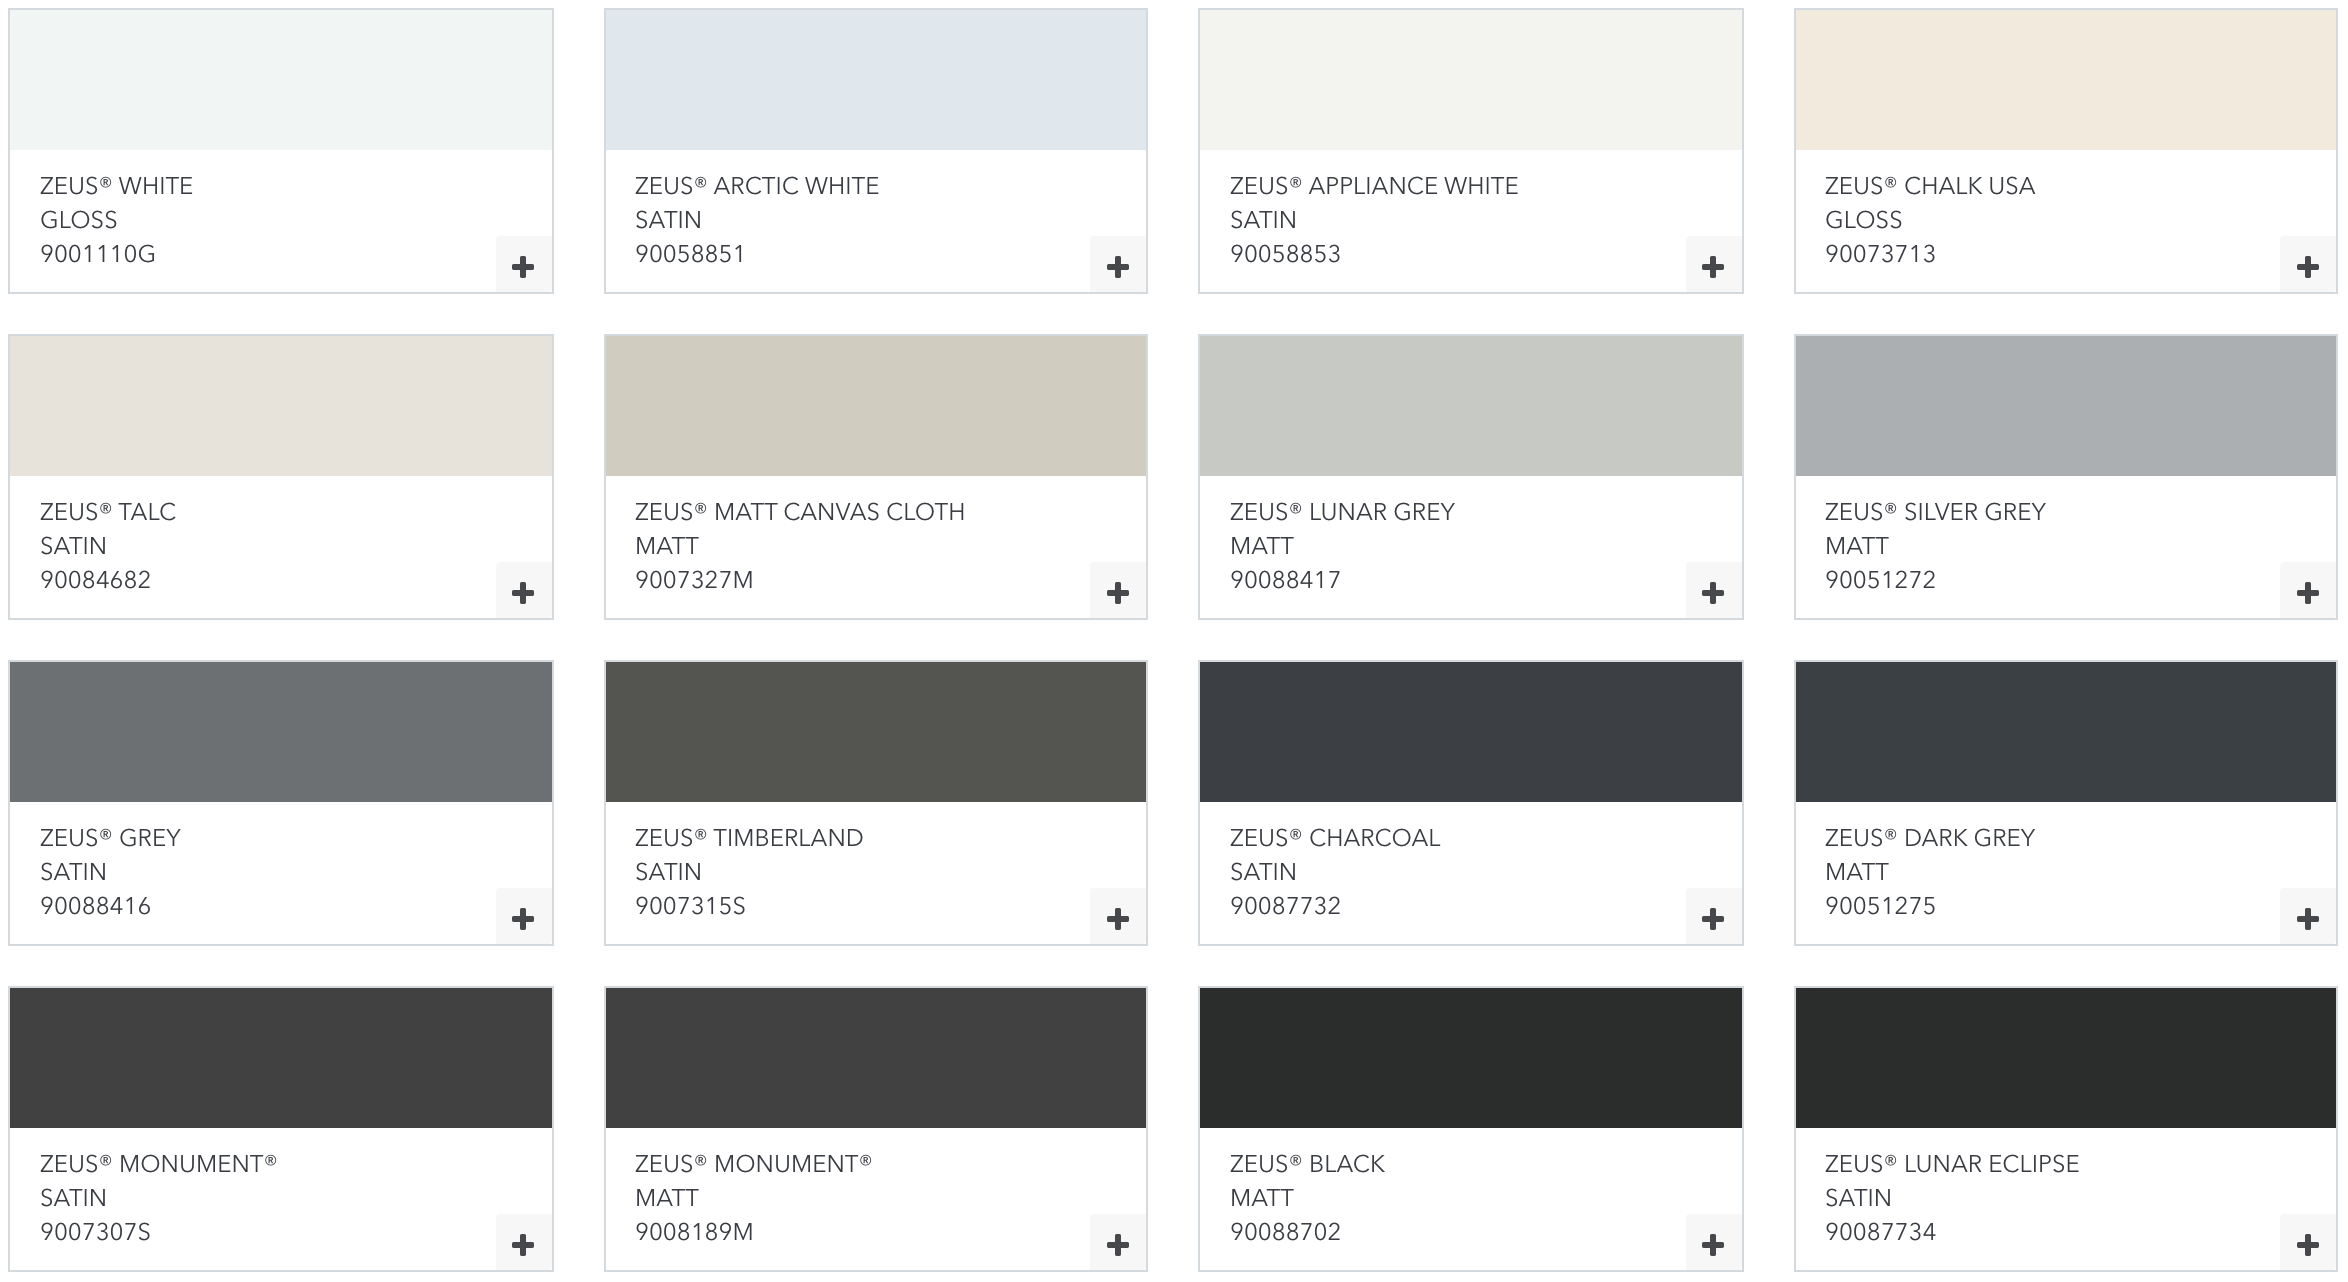Click the Zeus Monument Matt swatch
Image resolution: width=2348 pixels, height=1282 pixels.
pyautogui.click(x=875, y=1058)
